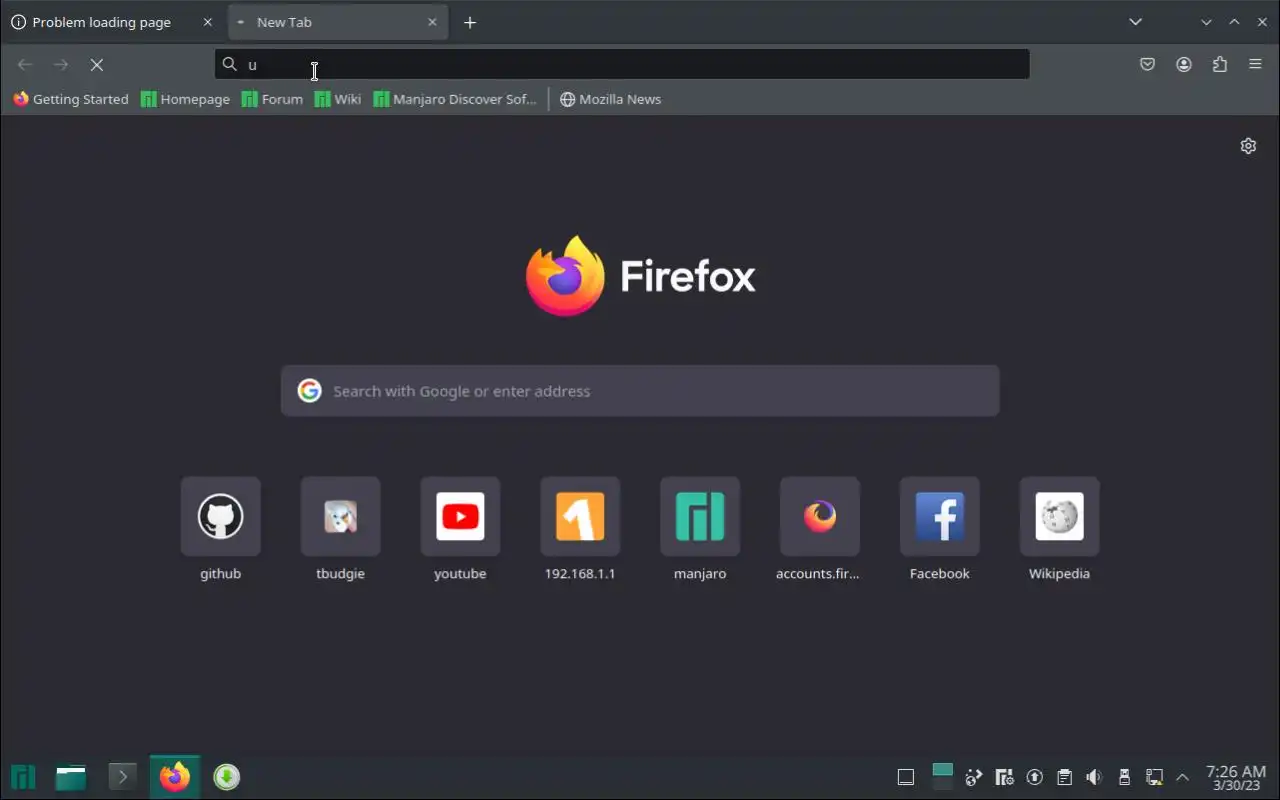This screenshot has width=1280, height=800.
Task: Open the updates available tray icon
Action: click(x=1035, y=777)
